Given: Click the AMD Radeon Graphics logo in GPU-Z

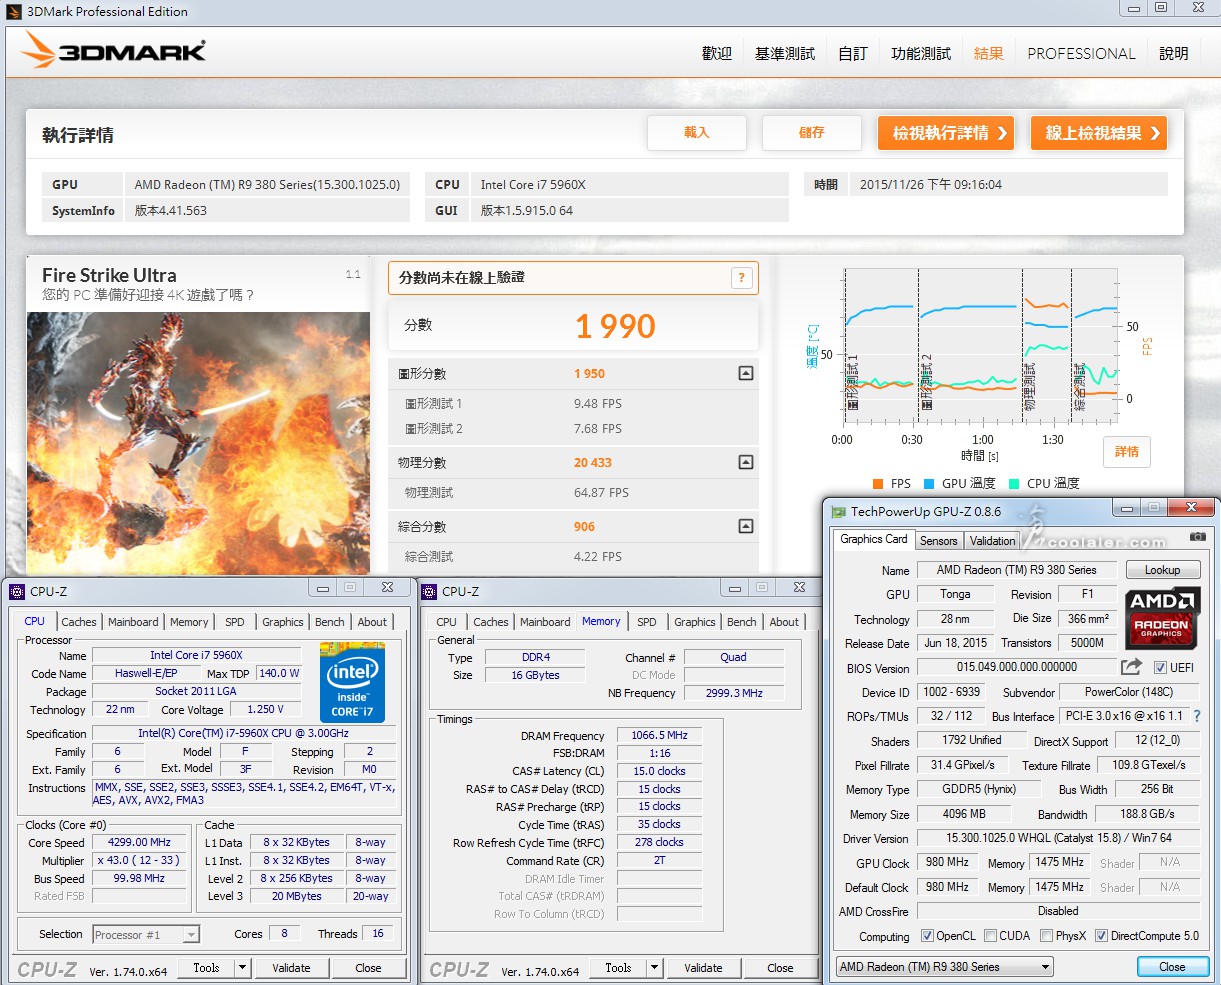Looking at the screenshot, I should (x=1162, y=617).
